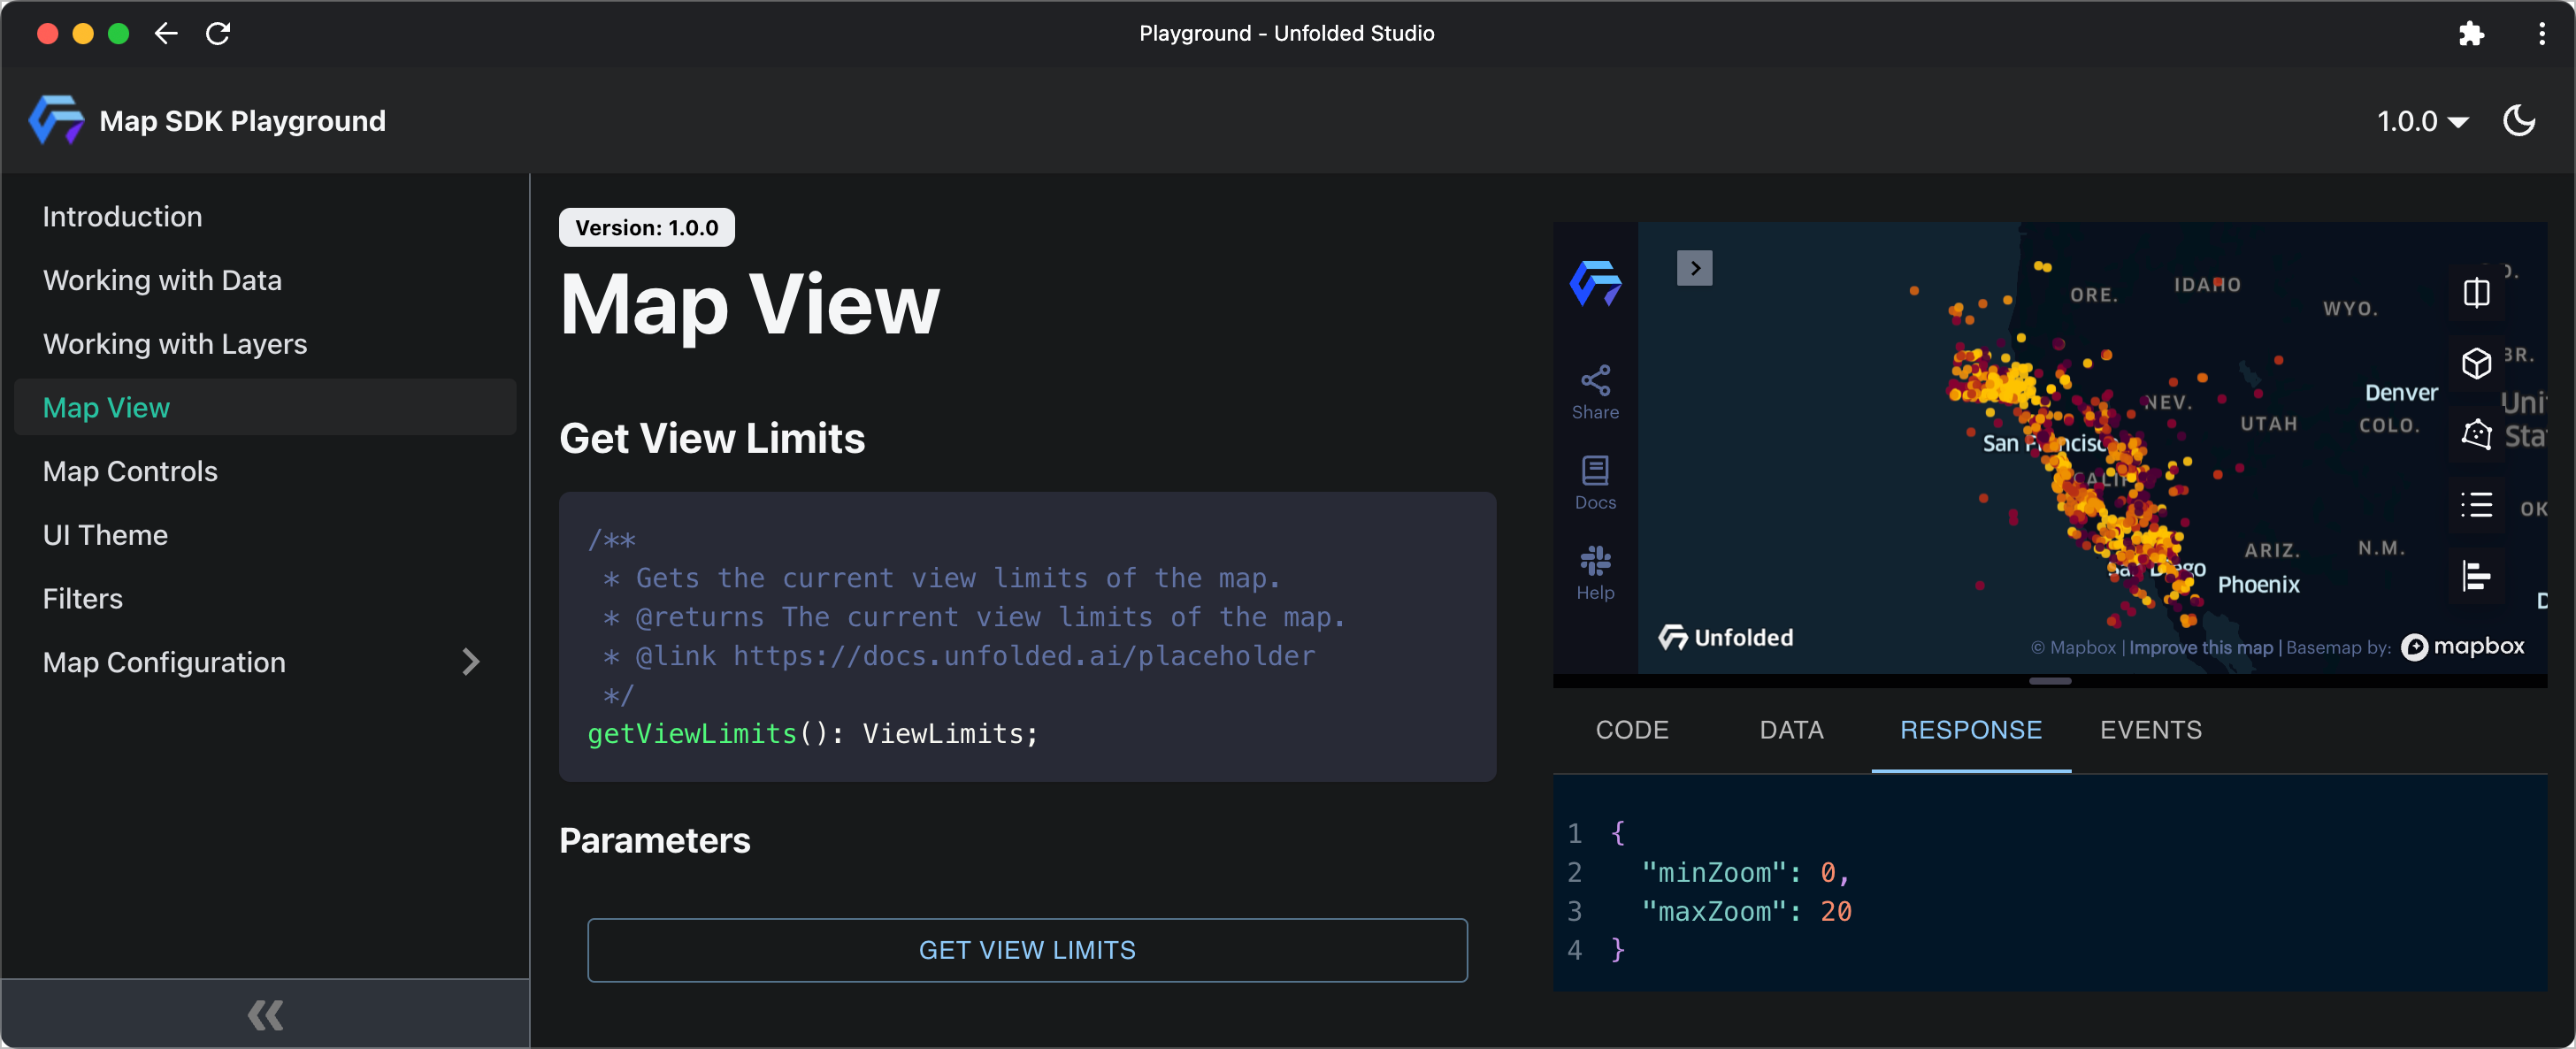Click the Share icon in map sidebar
The width and height of the screenshot is (2576, 1049).
1595,391
